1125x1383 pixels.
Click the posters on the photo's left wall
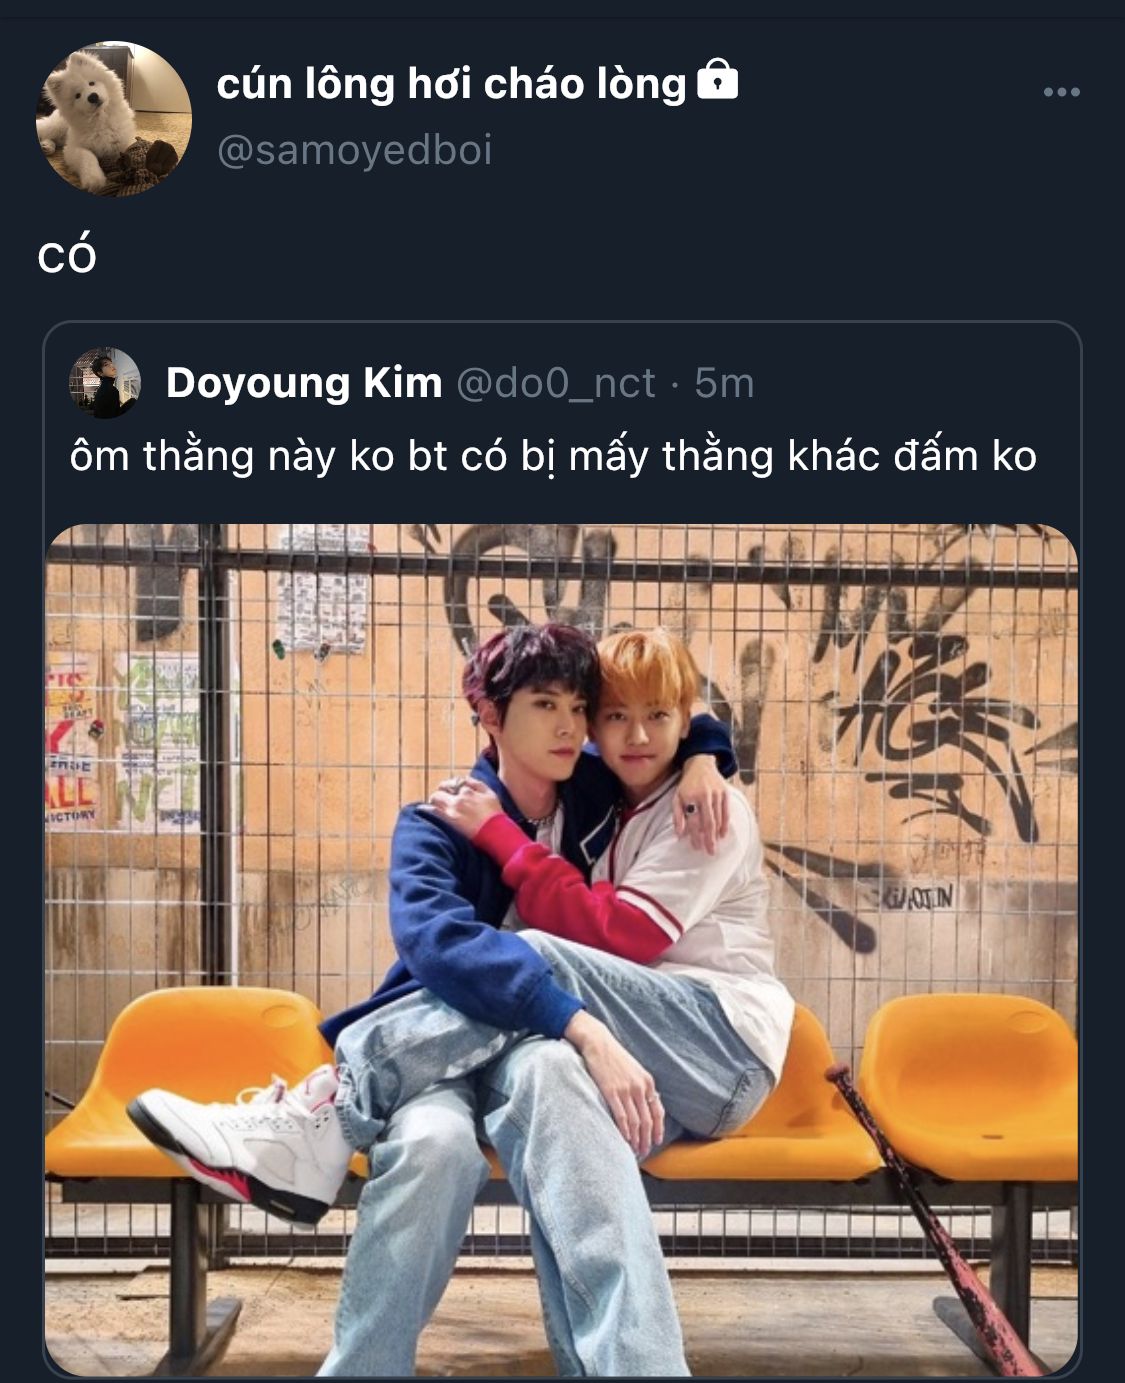[125, 740]
